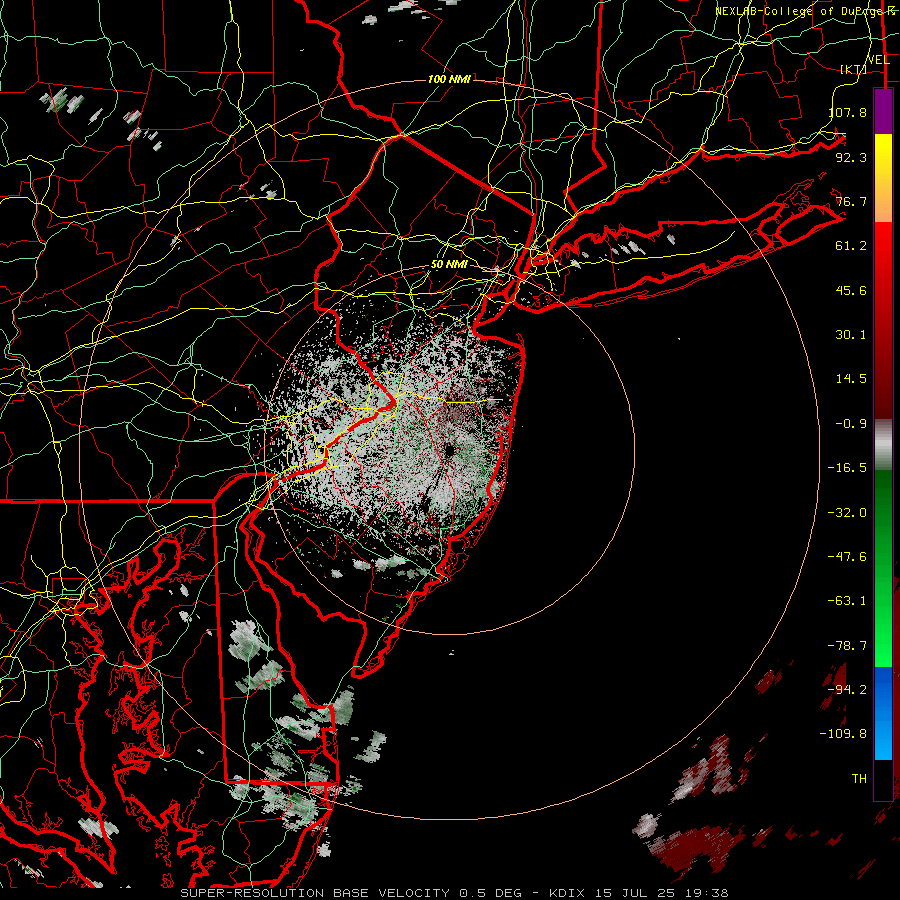This screenshot has width=900, height=900.
Task: Click the purple segment of velocity color bar
Action: [x=883, y=111]
